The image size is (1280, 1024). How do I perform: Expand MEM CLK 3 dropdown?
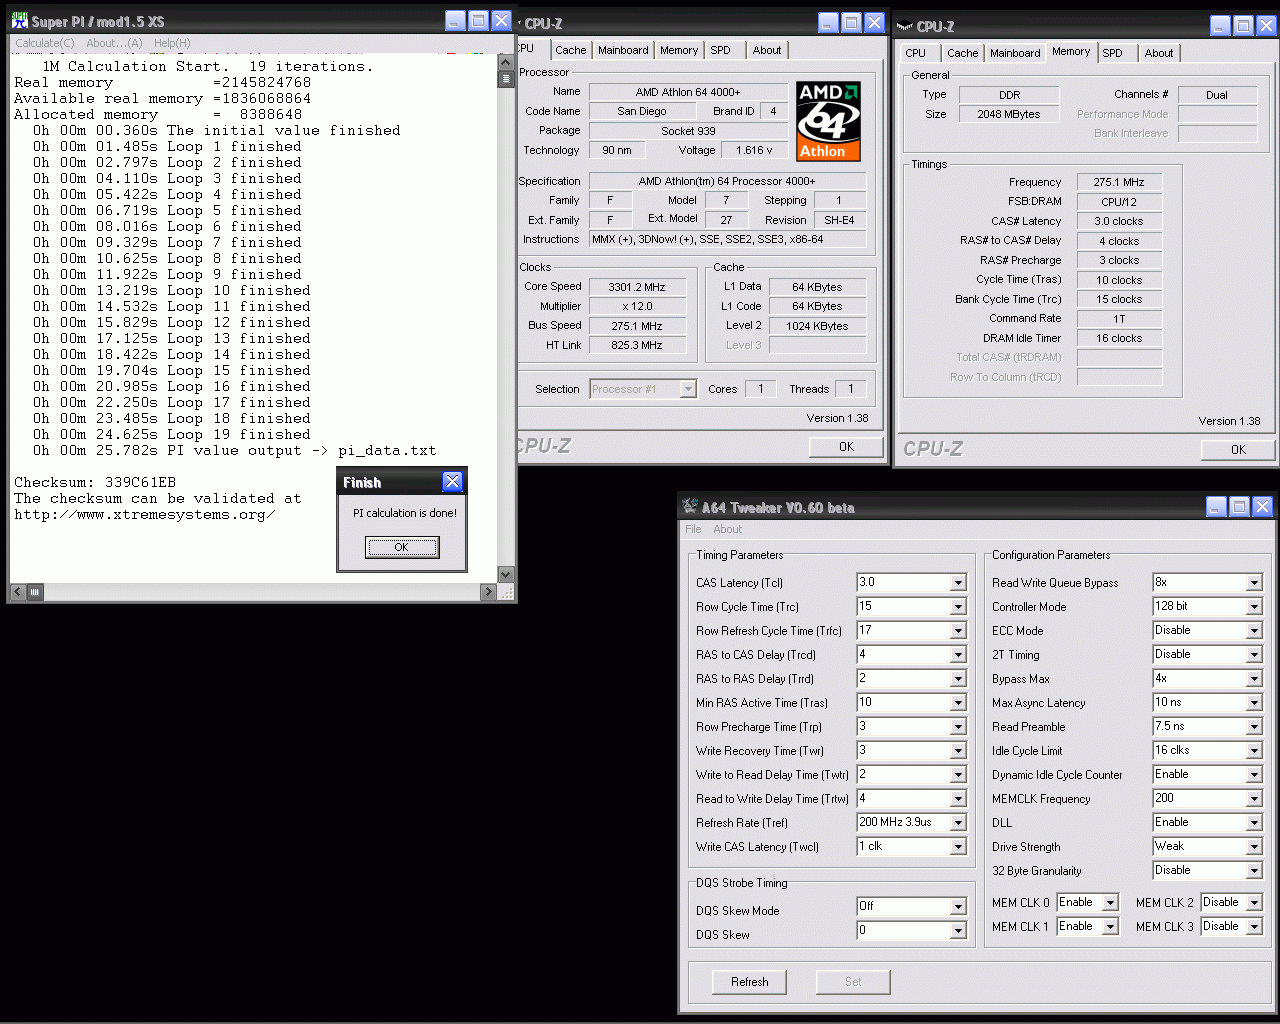click(x=1254, y=927)
